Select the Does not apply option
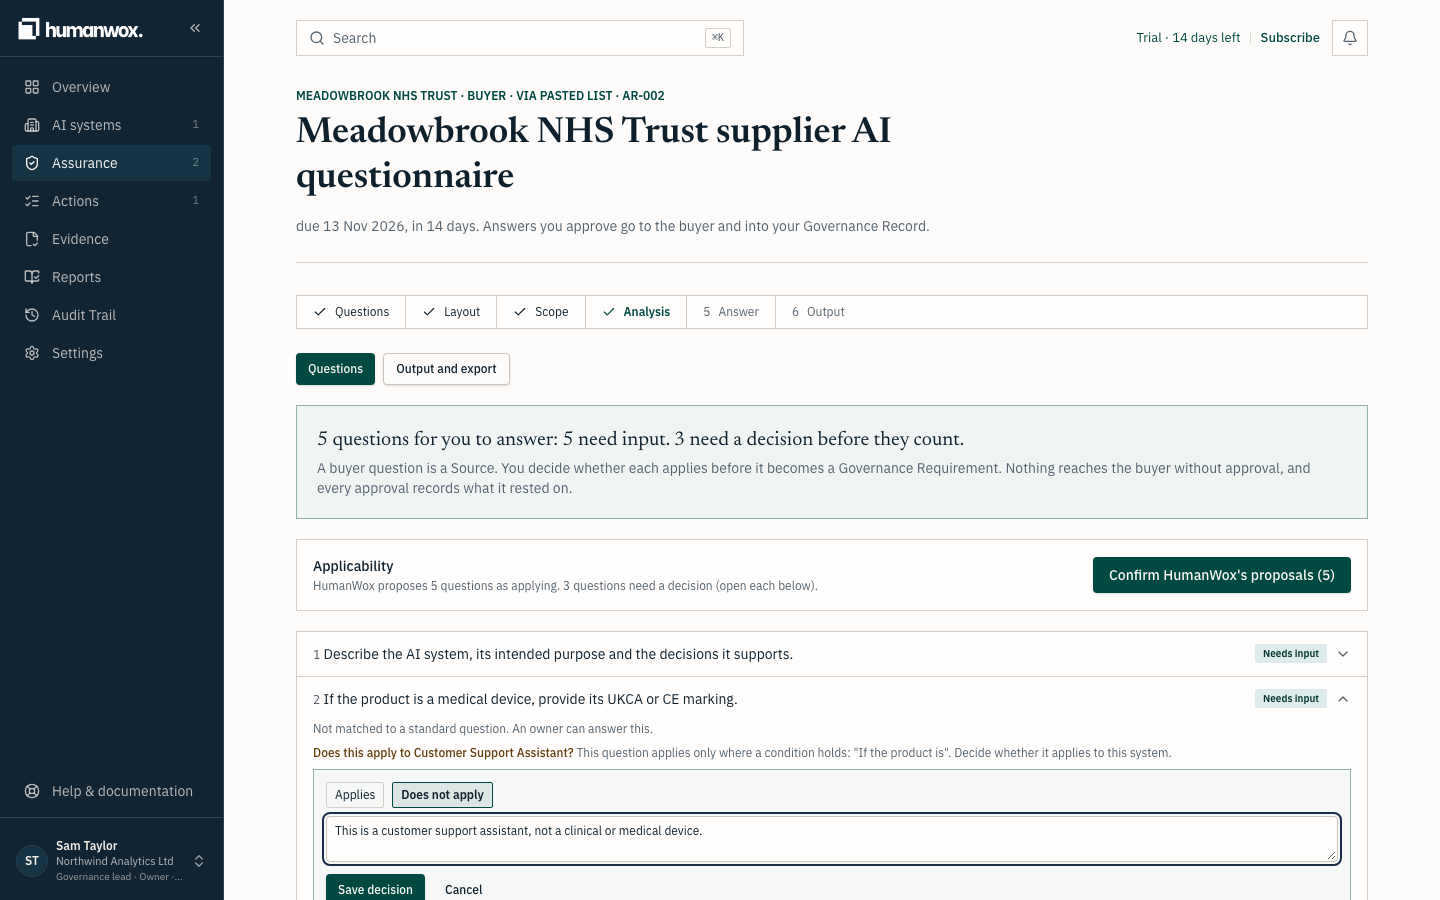The height and width of the screenshot is (900, 1440). click(x=442, y=795)
